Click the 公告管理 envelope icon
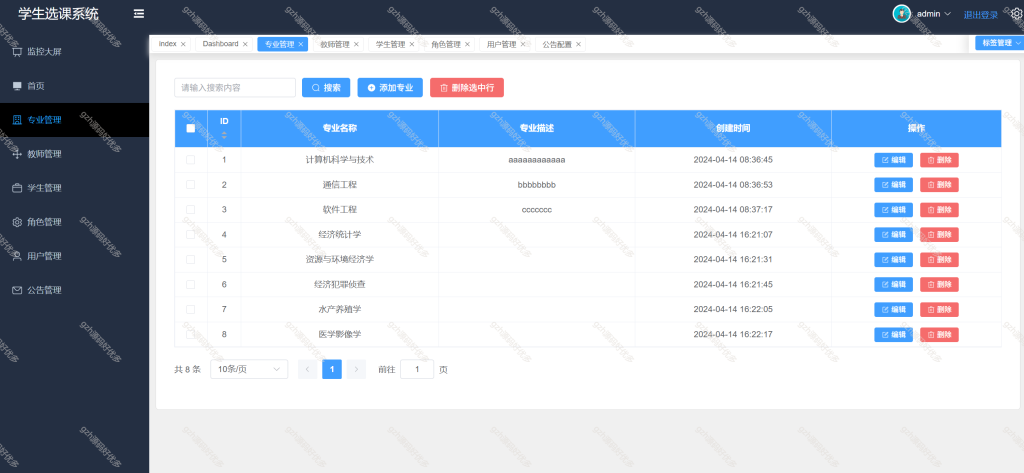 click(x=17, y=290)
